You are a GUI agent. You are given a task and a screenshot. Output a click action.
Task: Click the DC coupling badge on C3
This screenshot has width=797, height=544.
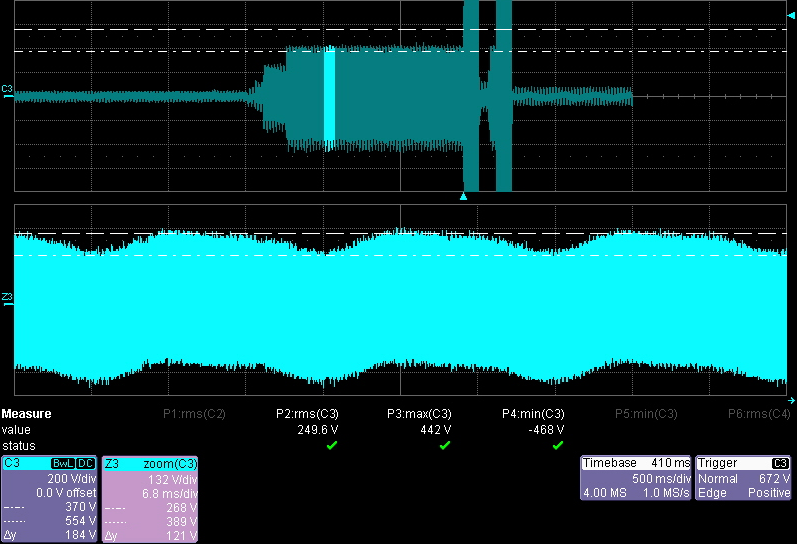tap(86, 464)
